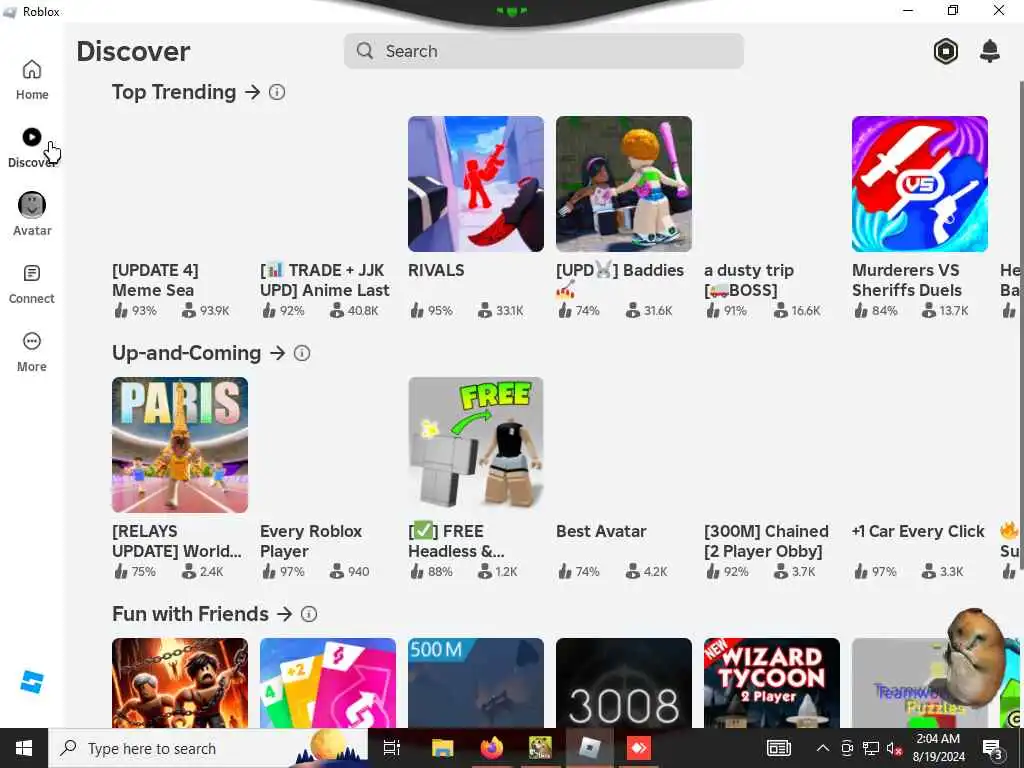Click the Meet Now camera tray icon
The image size is (1024, 768).
847,748
